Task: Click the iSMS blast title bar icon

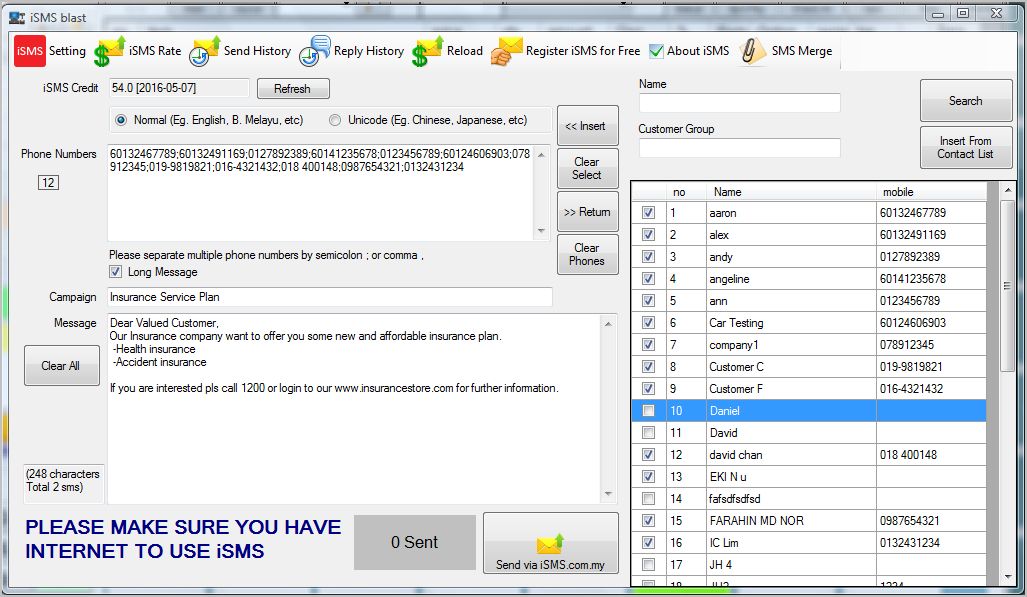Action: (17, 18)
